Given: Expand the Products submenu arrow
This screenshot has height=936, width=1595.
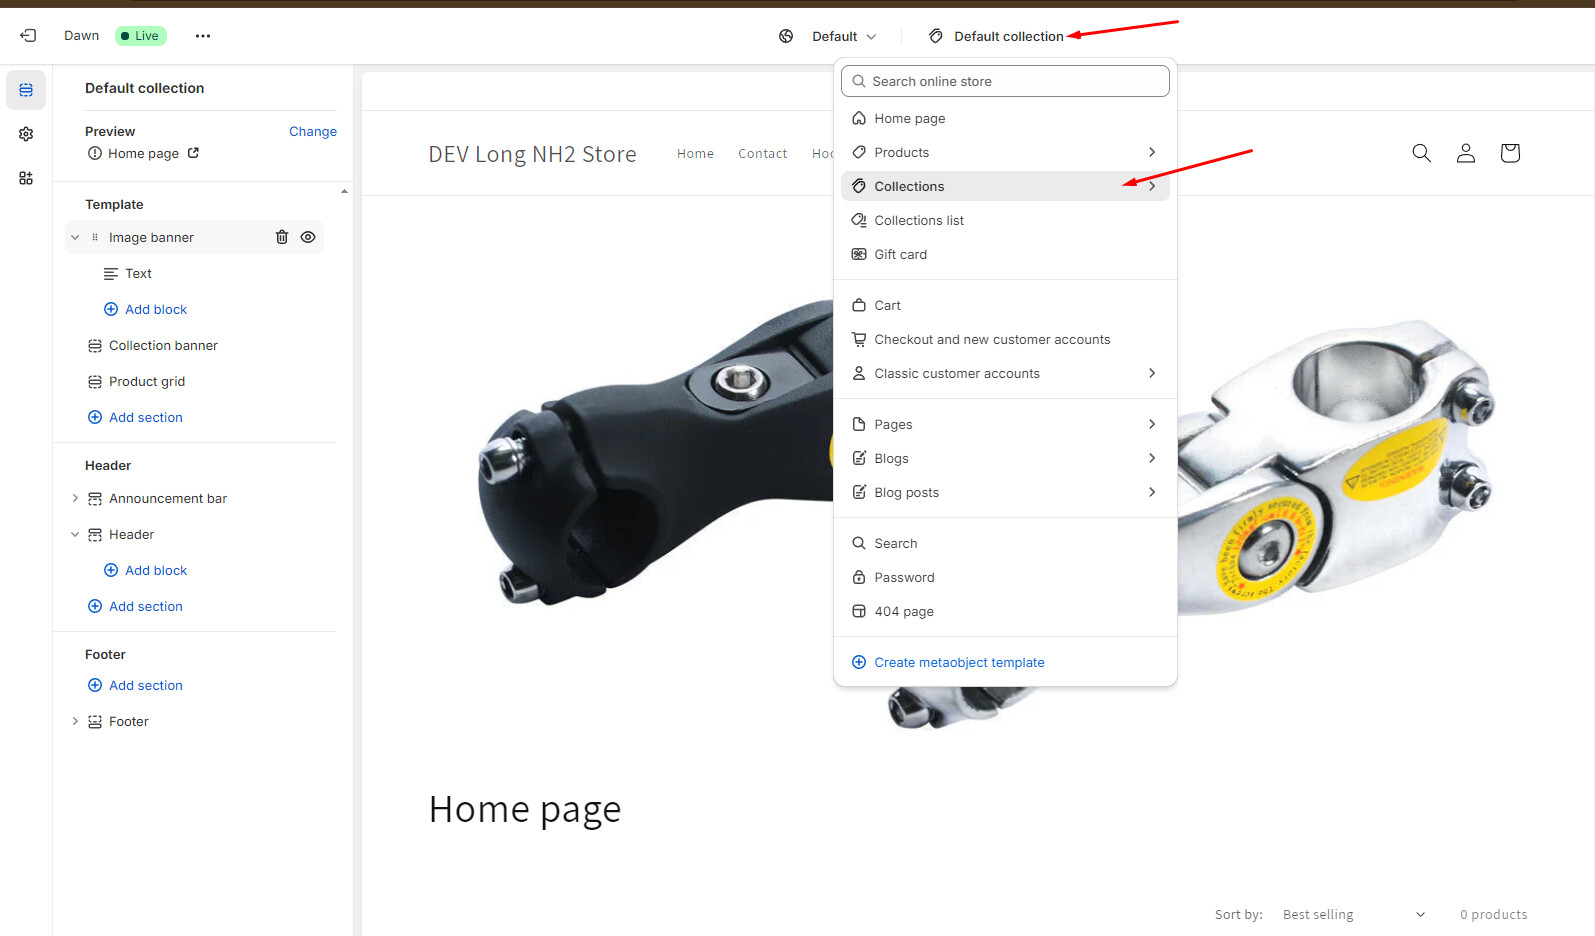Looking at the screenshot, I should 1152,152.
